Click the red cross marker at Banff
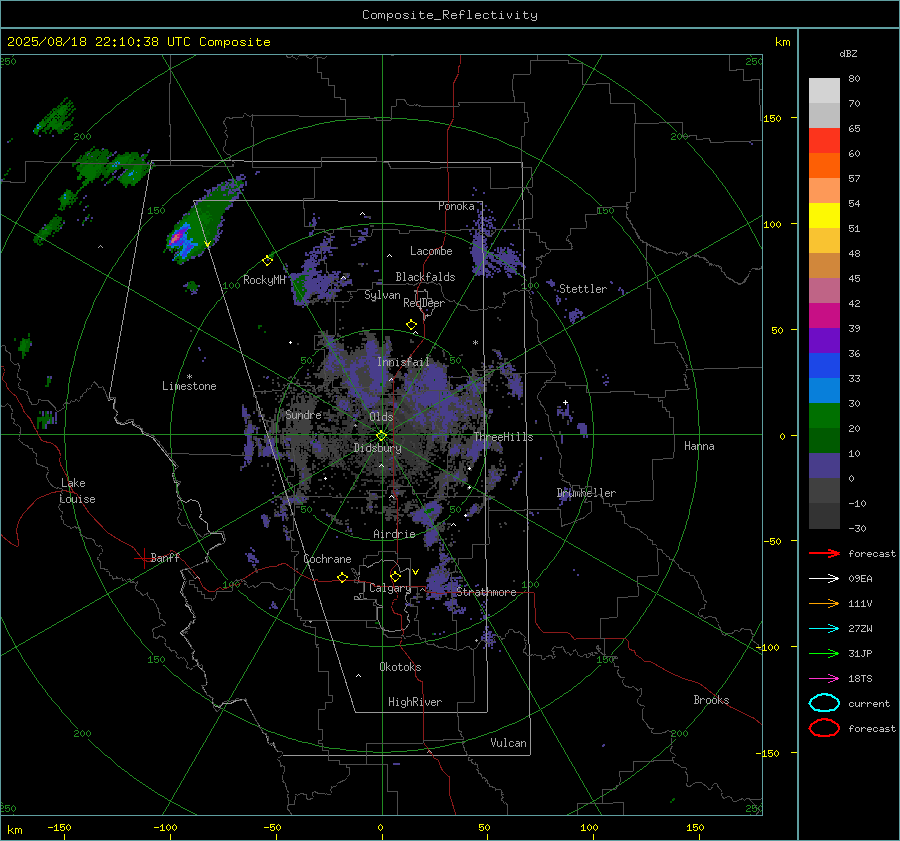This screenshot has height=841, width=900. click(x=143, y=558)
